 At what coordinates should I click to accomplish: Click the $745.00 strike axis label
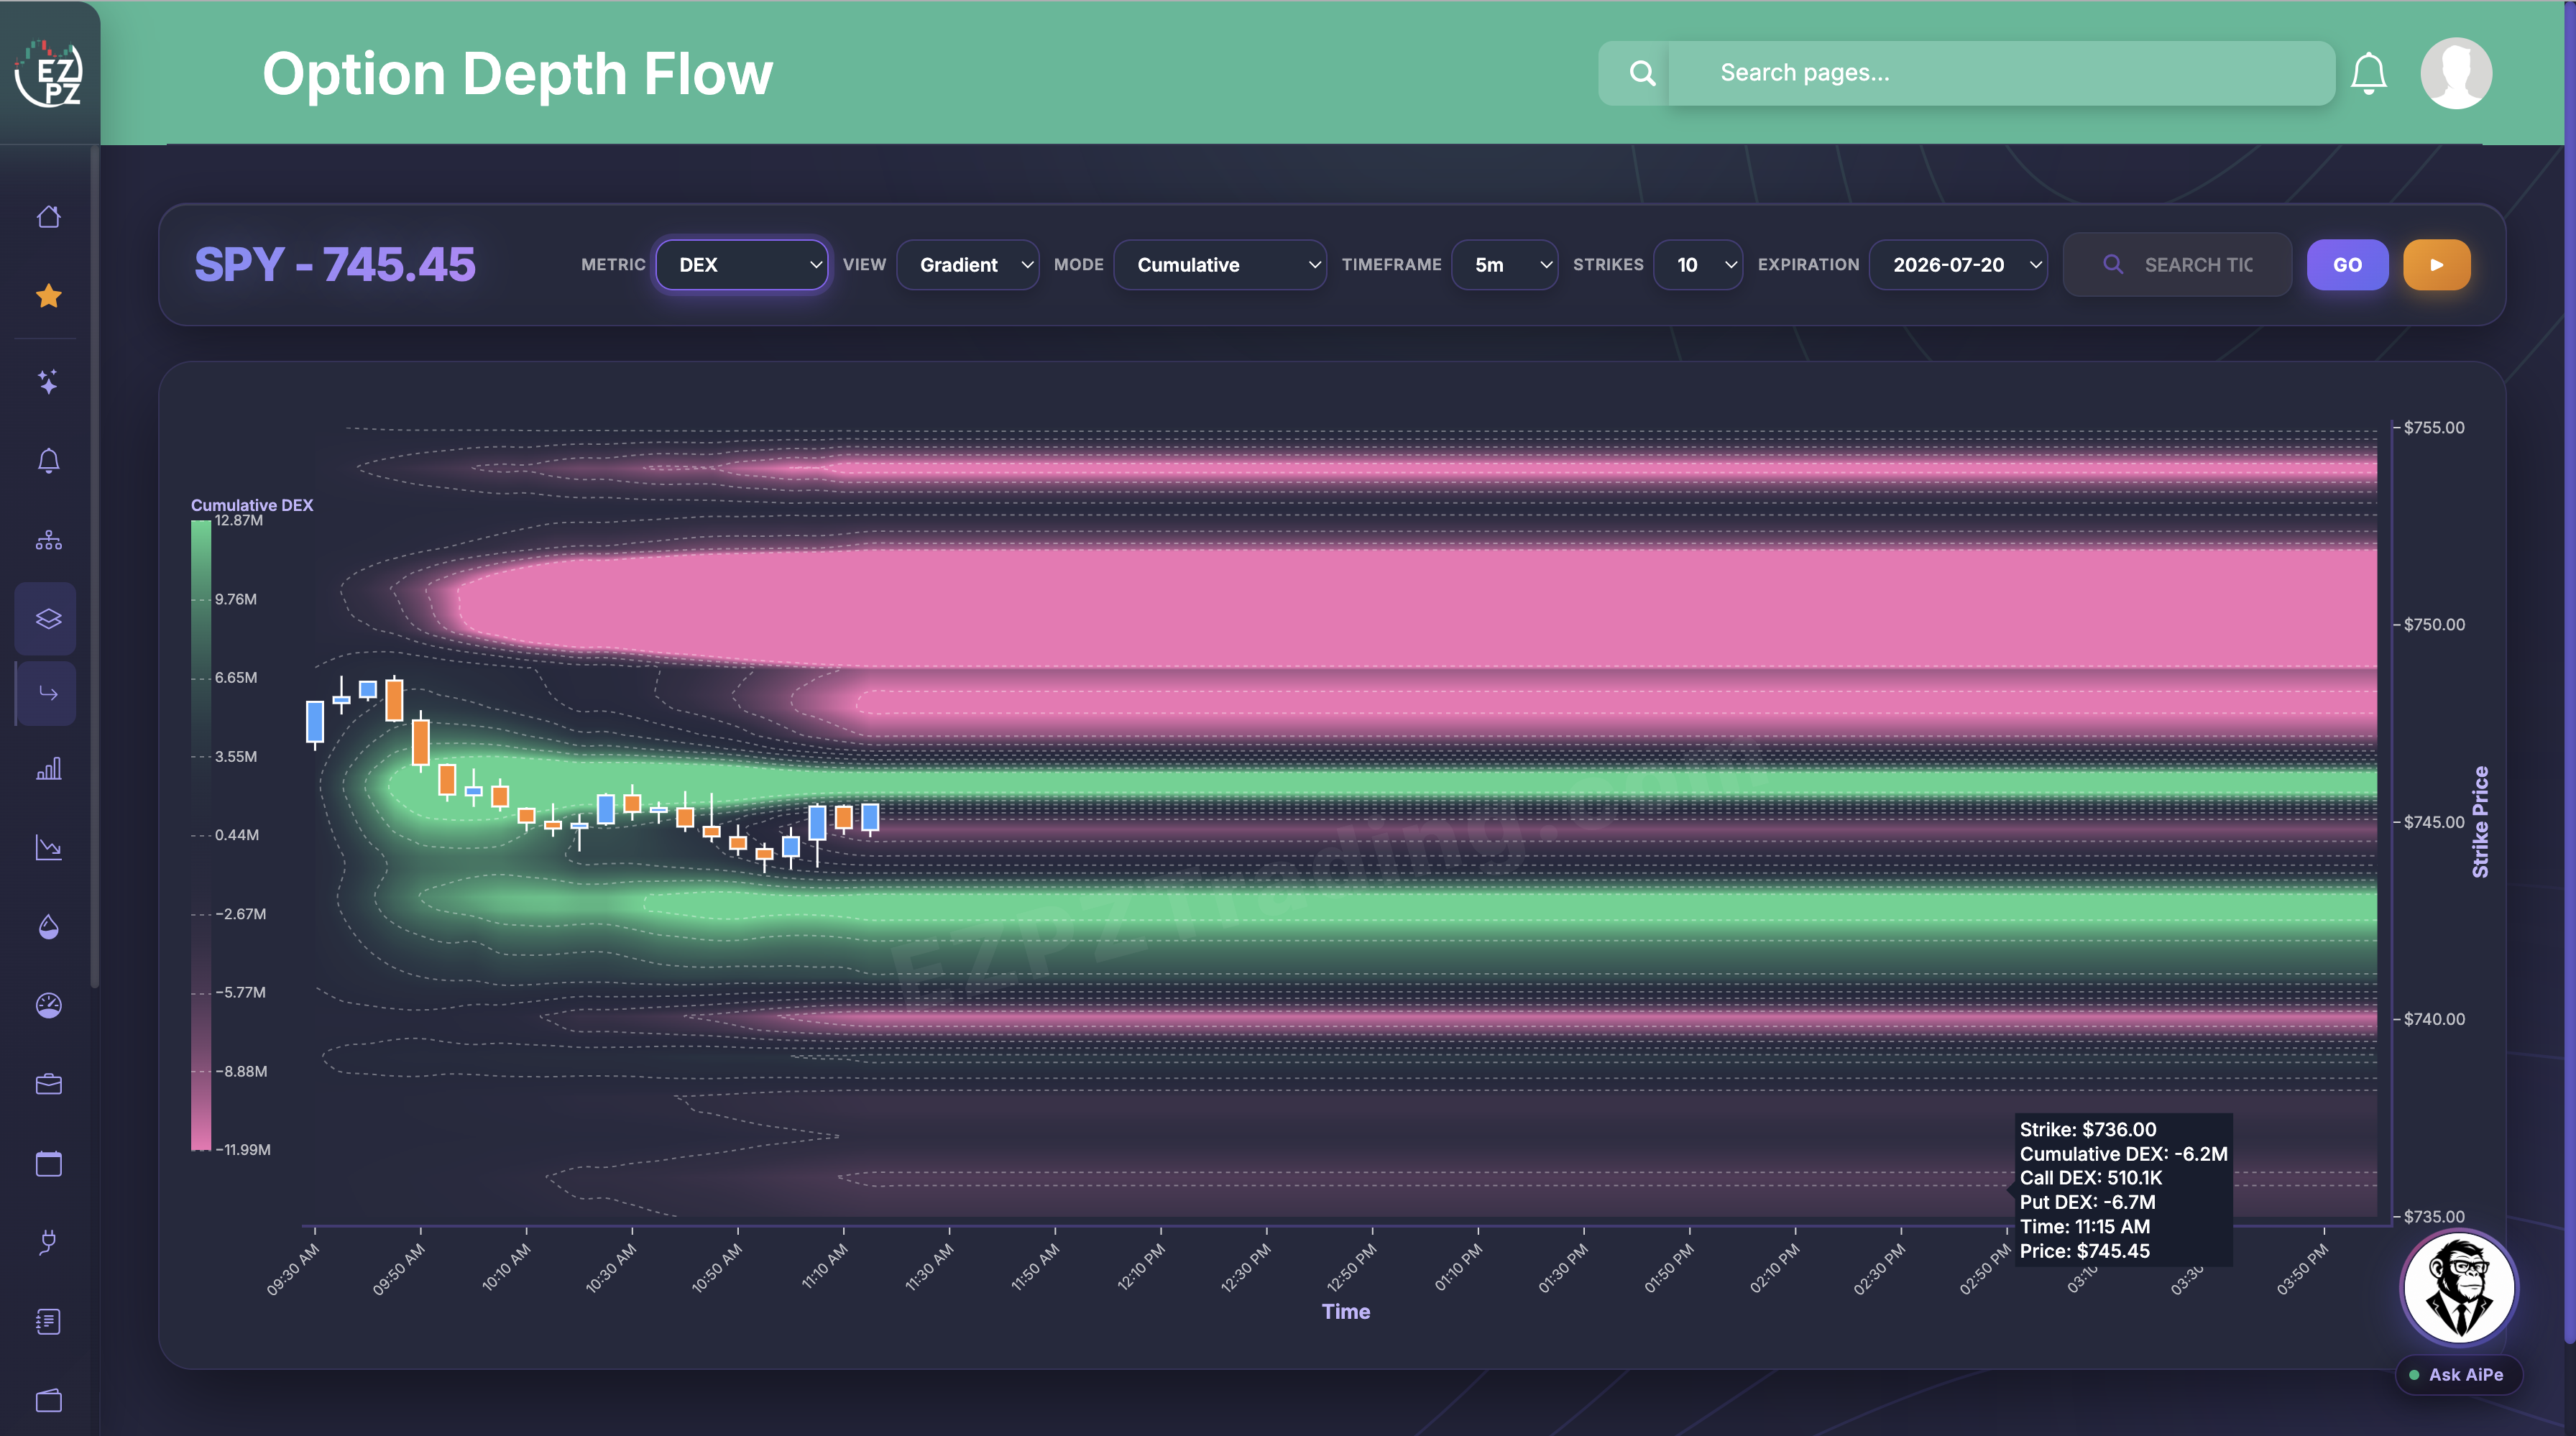coord(2434,822)
